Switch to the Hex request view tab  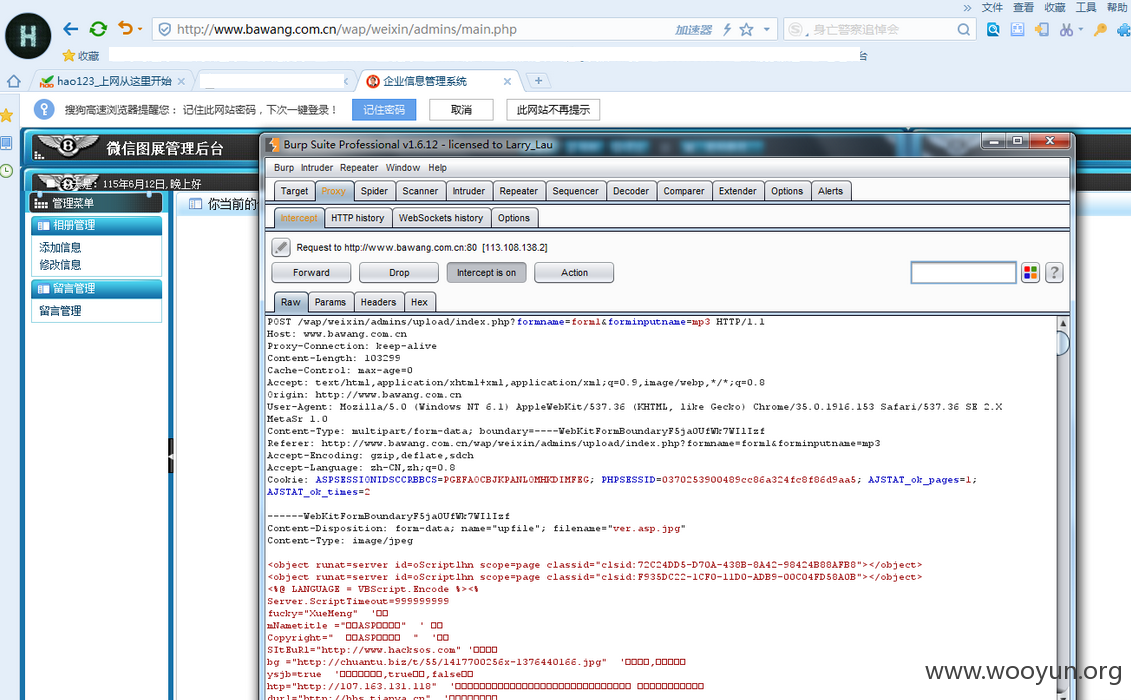(x=419, y=302)
